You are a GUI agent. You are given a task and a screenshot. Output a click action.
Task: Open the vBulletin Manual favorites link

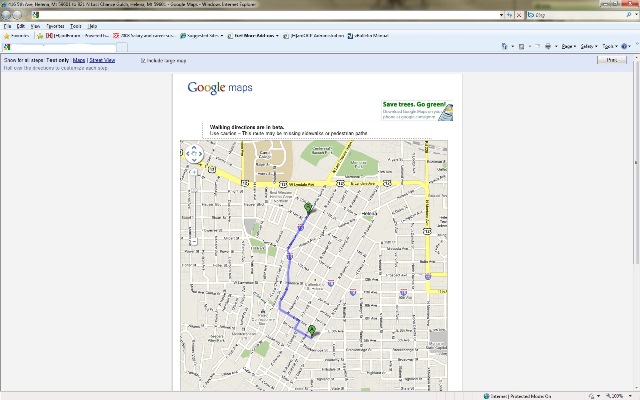368,36
